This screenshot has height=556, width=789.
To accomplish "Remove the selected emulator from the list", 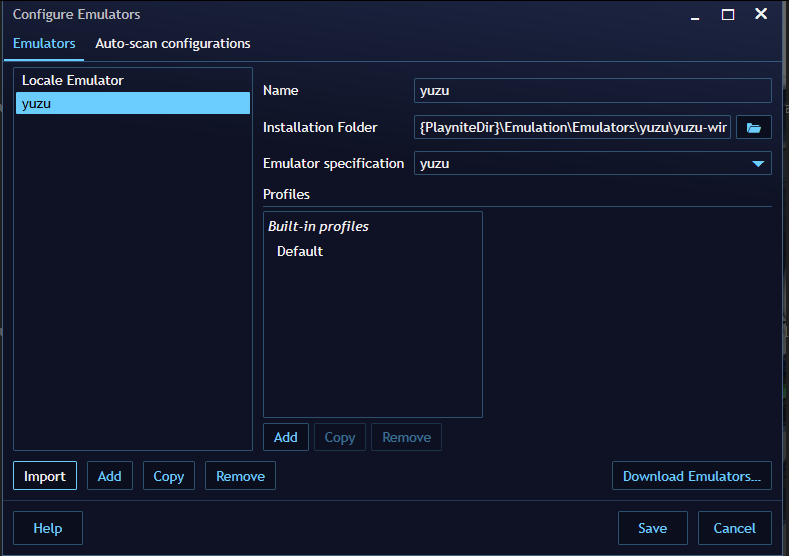I will (x=240, y=476).
